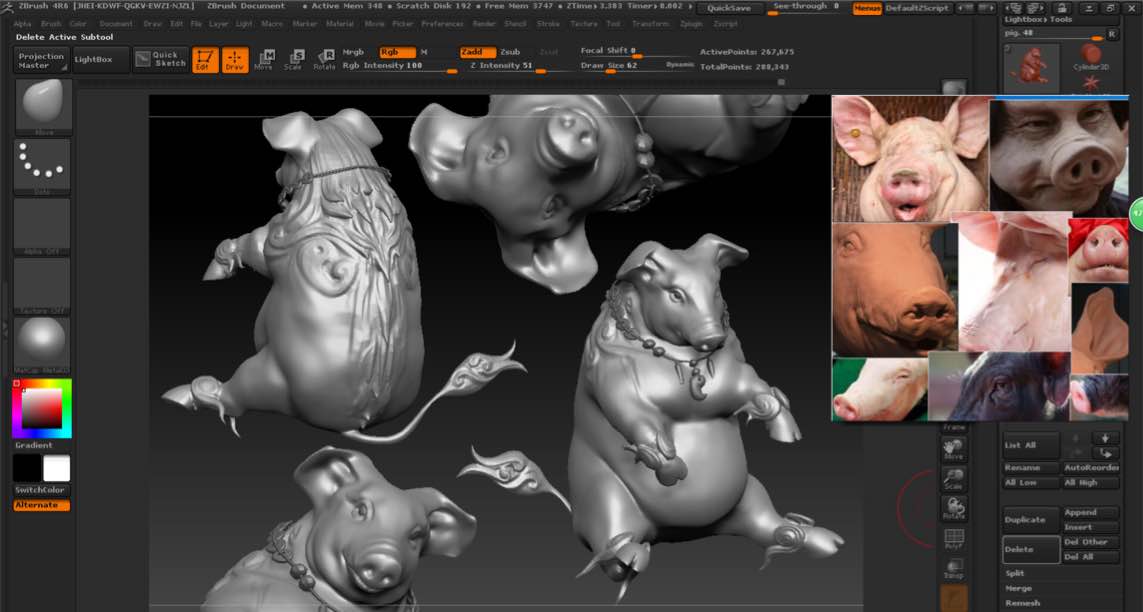This screenshot has width=1143, height=612.
Task: Toggle Rgb channel mode
Action: click(397, 52)
